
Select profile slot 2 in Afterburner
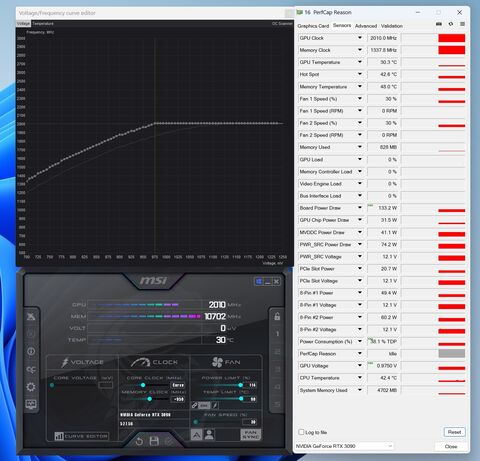click(277, 351)
